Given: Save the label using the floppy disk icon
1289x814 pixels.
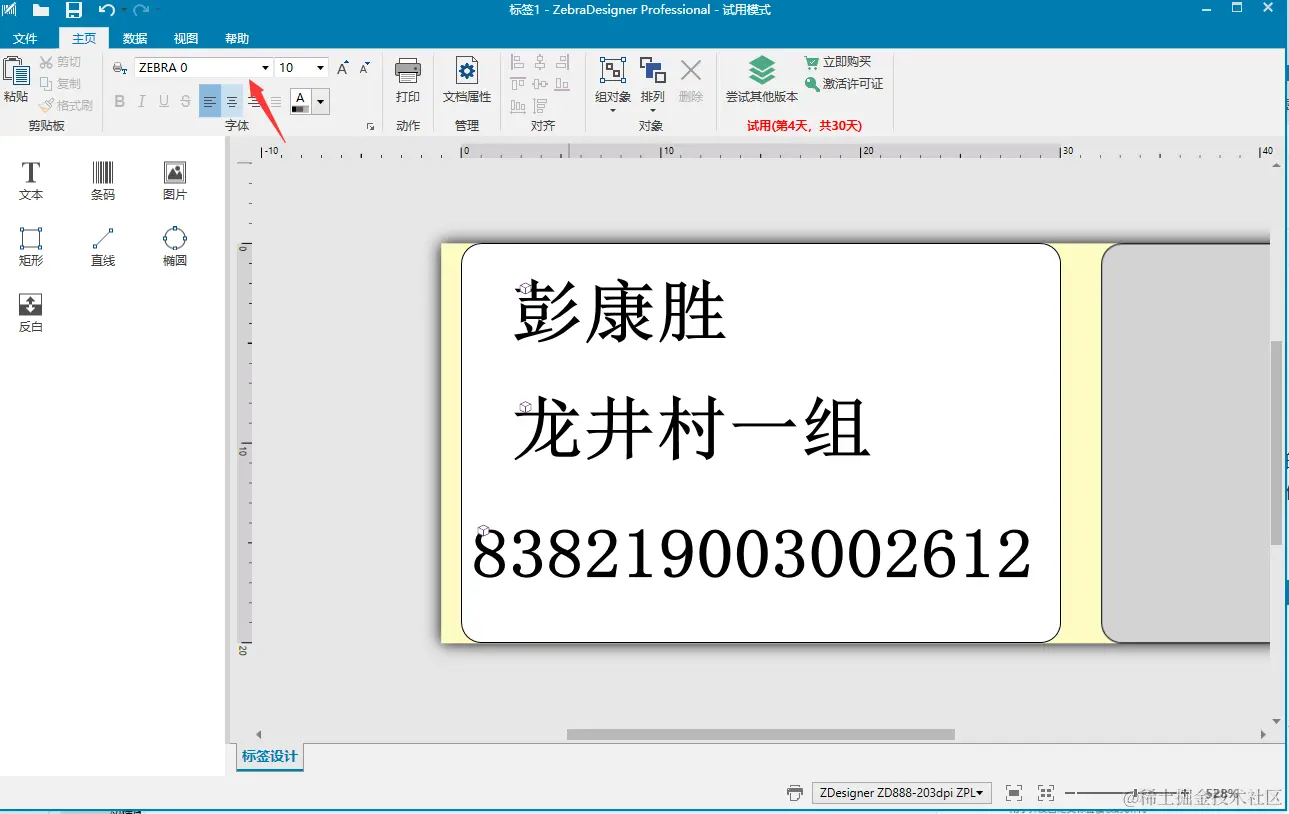Looking at the screenshot, I should click(x=74, y=10).
